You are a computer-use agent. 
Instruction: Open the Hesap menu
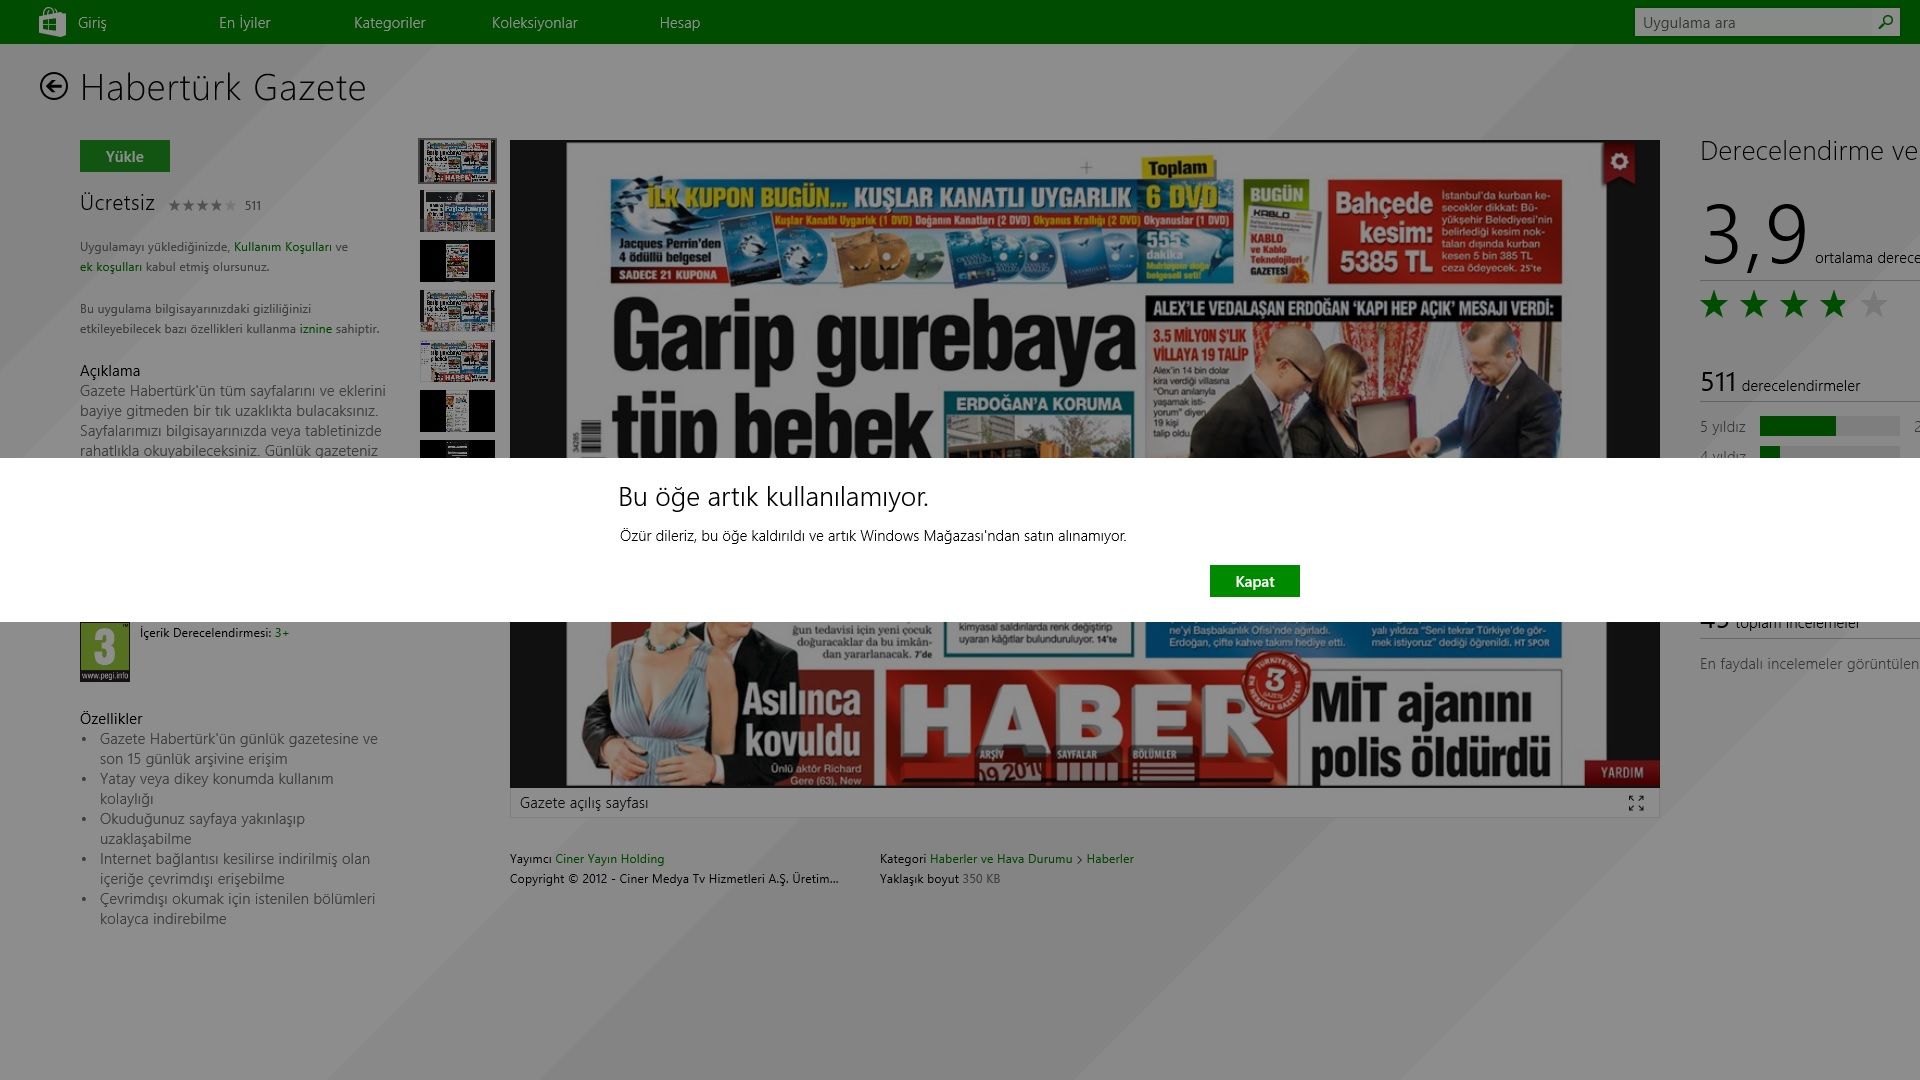(x=680, y=22)
